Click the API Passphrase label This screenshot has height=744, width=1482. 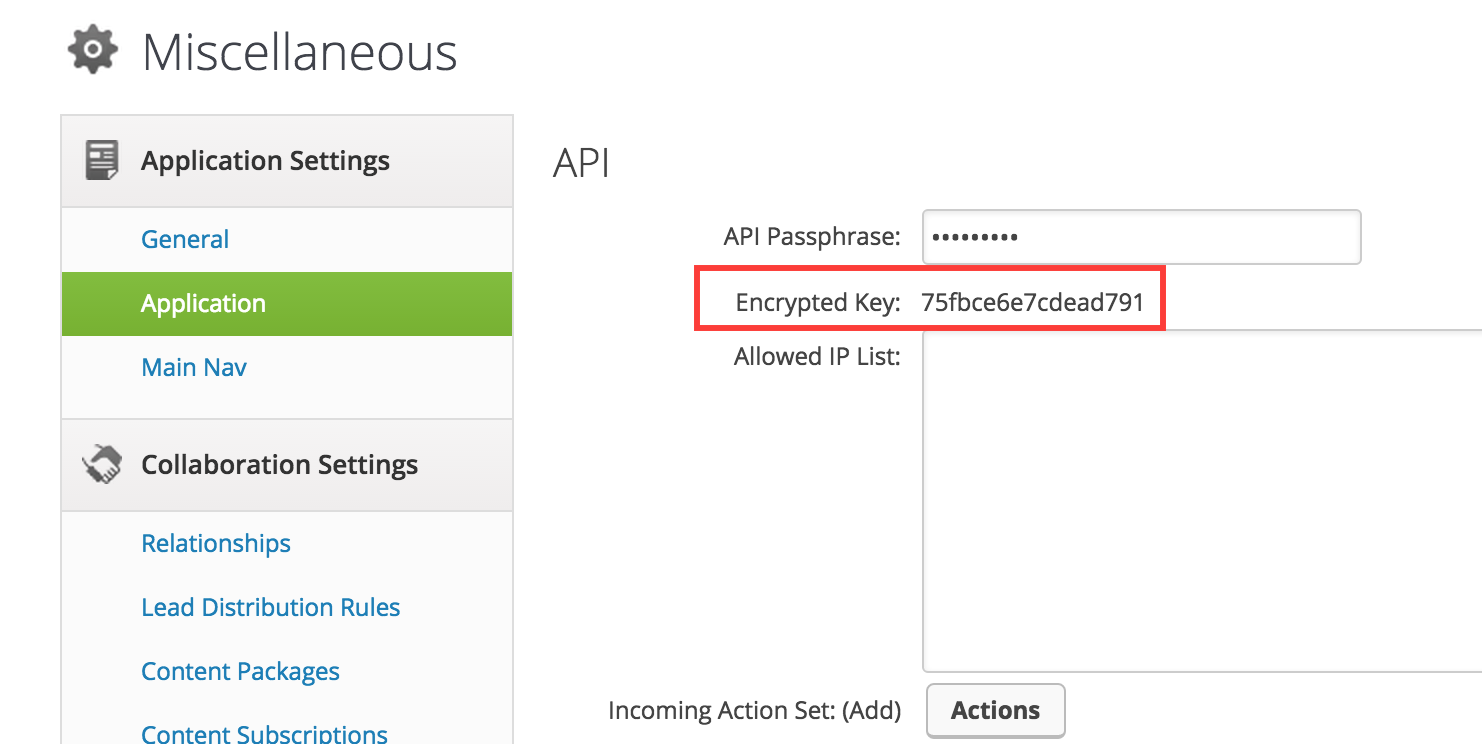point(812,237)
